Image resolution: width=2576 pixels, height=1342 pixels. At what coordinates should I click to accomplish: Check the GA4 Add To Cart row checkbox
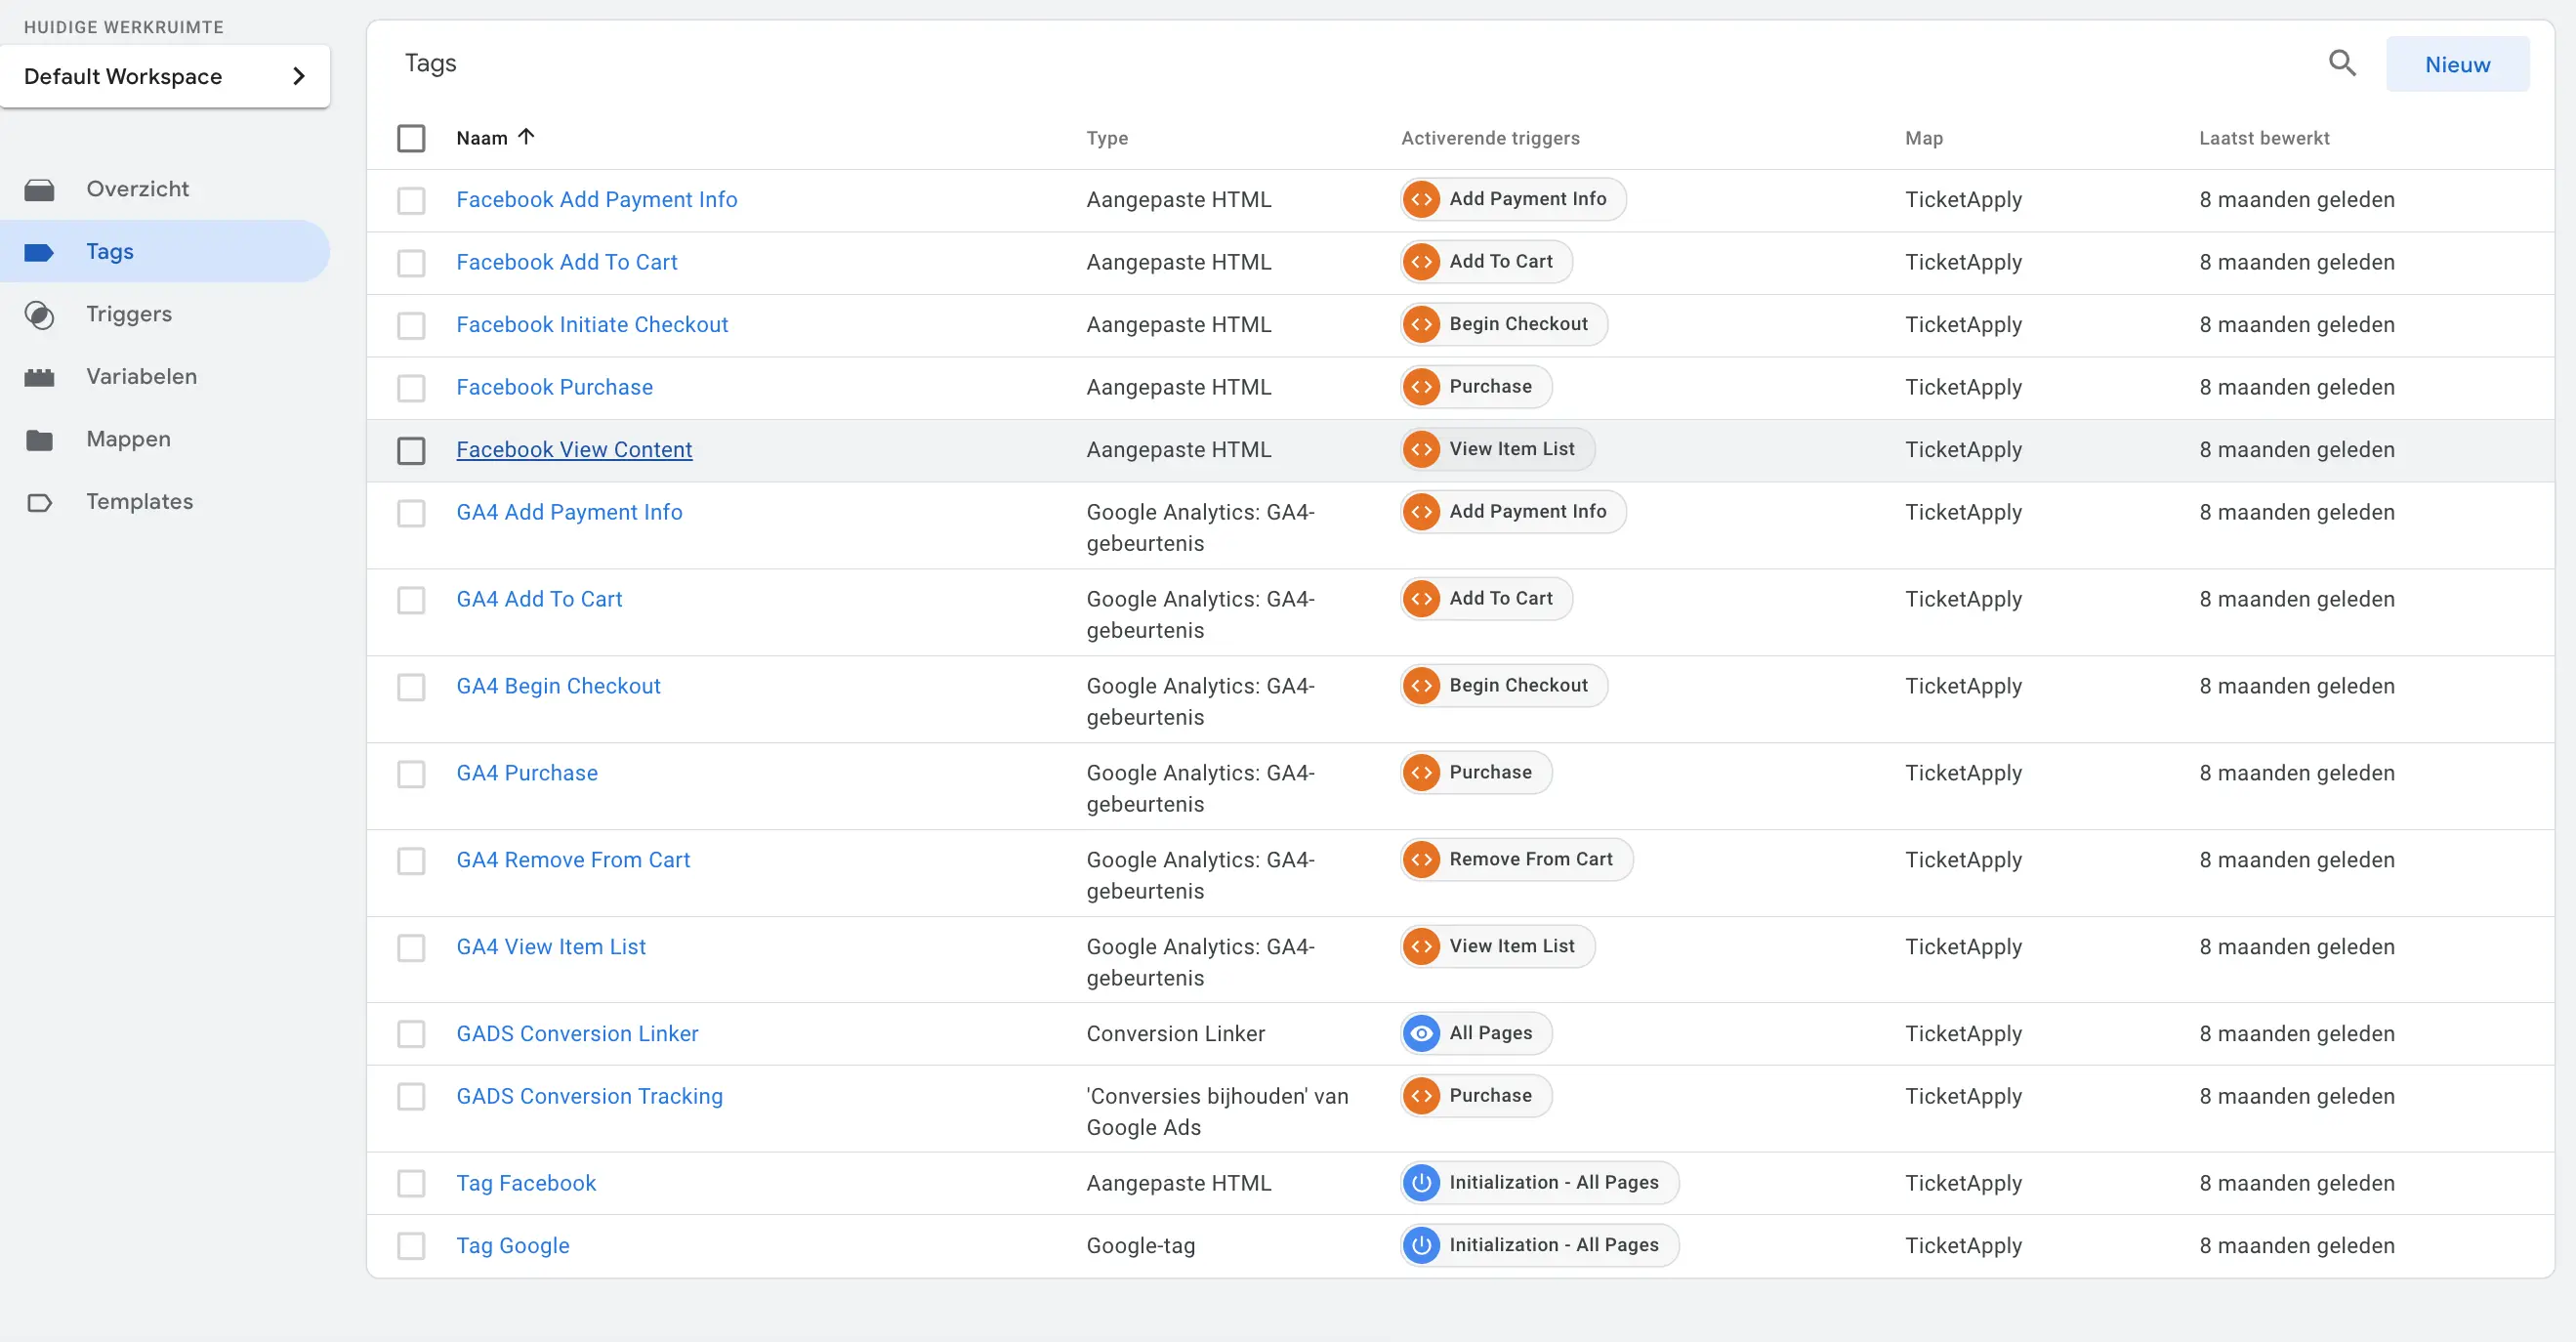pos(411,600)
